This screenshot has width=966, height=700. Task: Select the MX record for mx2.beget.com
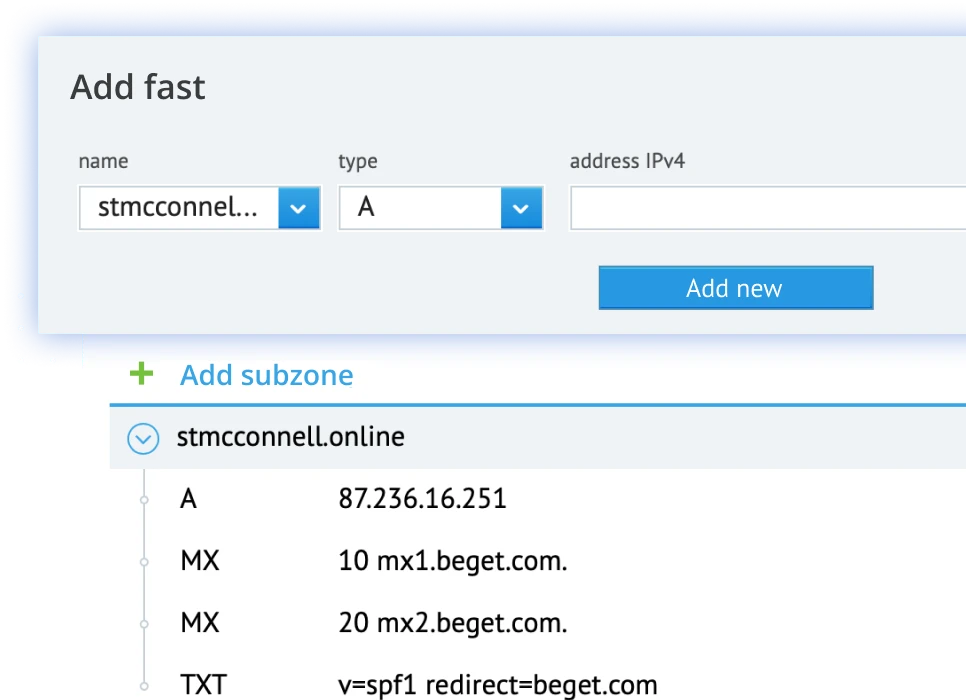click(x=453, y=623)
